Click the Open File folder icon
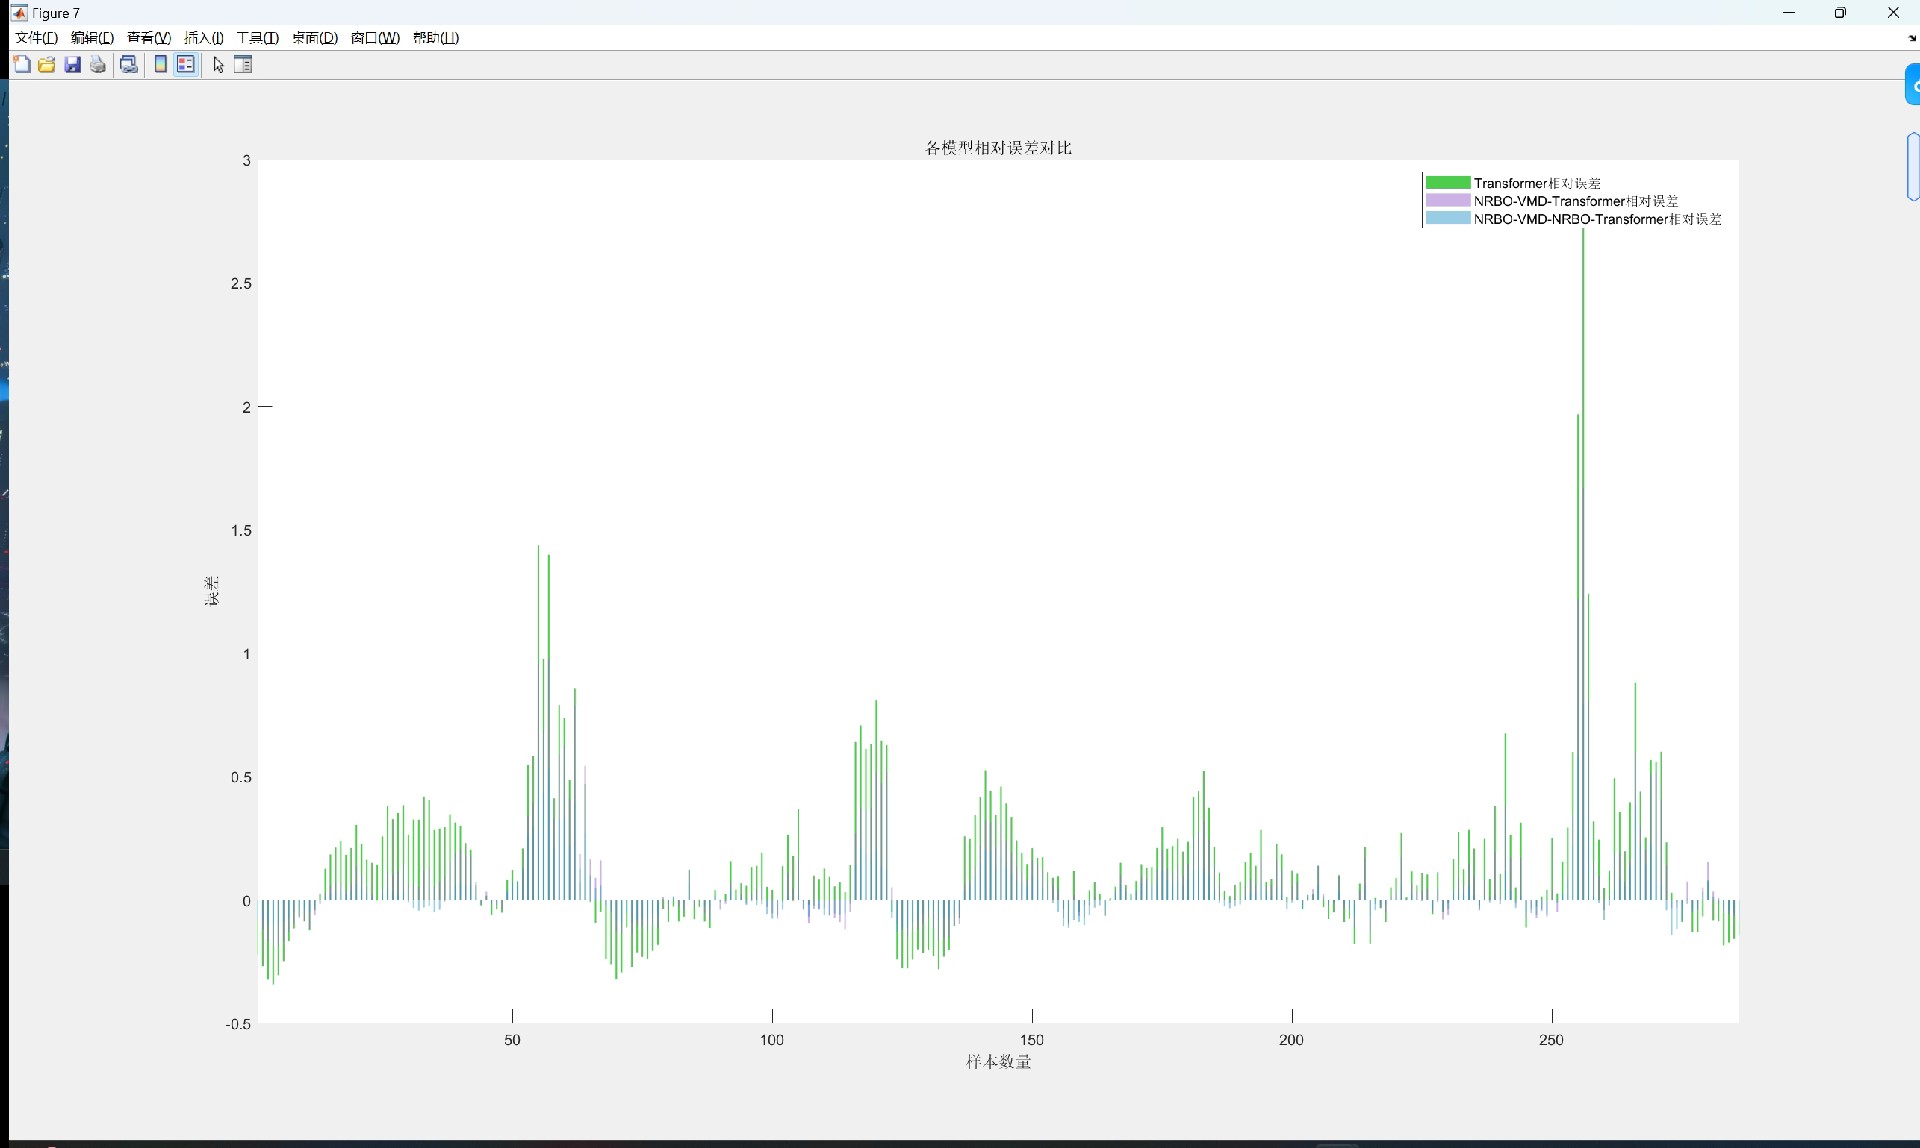Screen dimensions: 1920x1148 coord(47,65)
